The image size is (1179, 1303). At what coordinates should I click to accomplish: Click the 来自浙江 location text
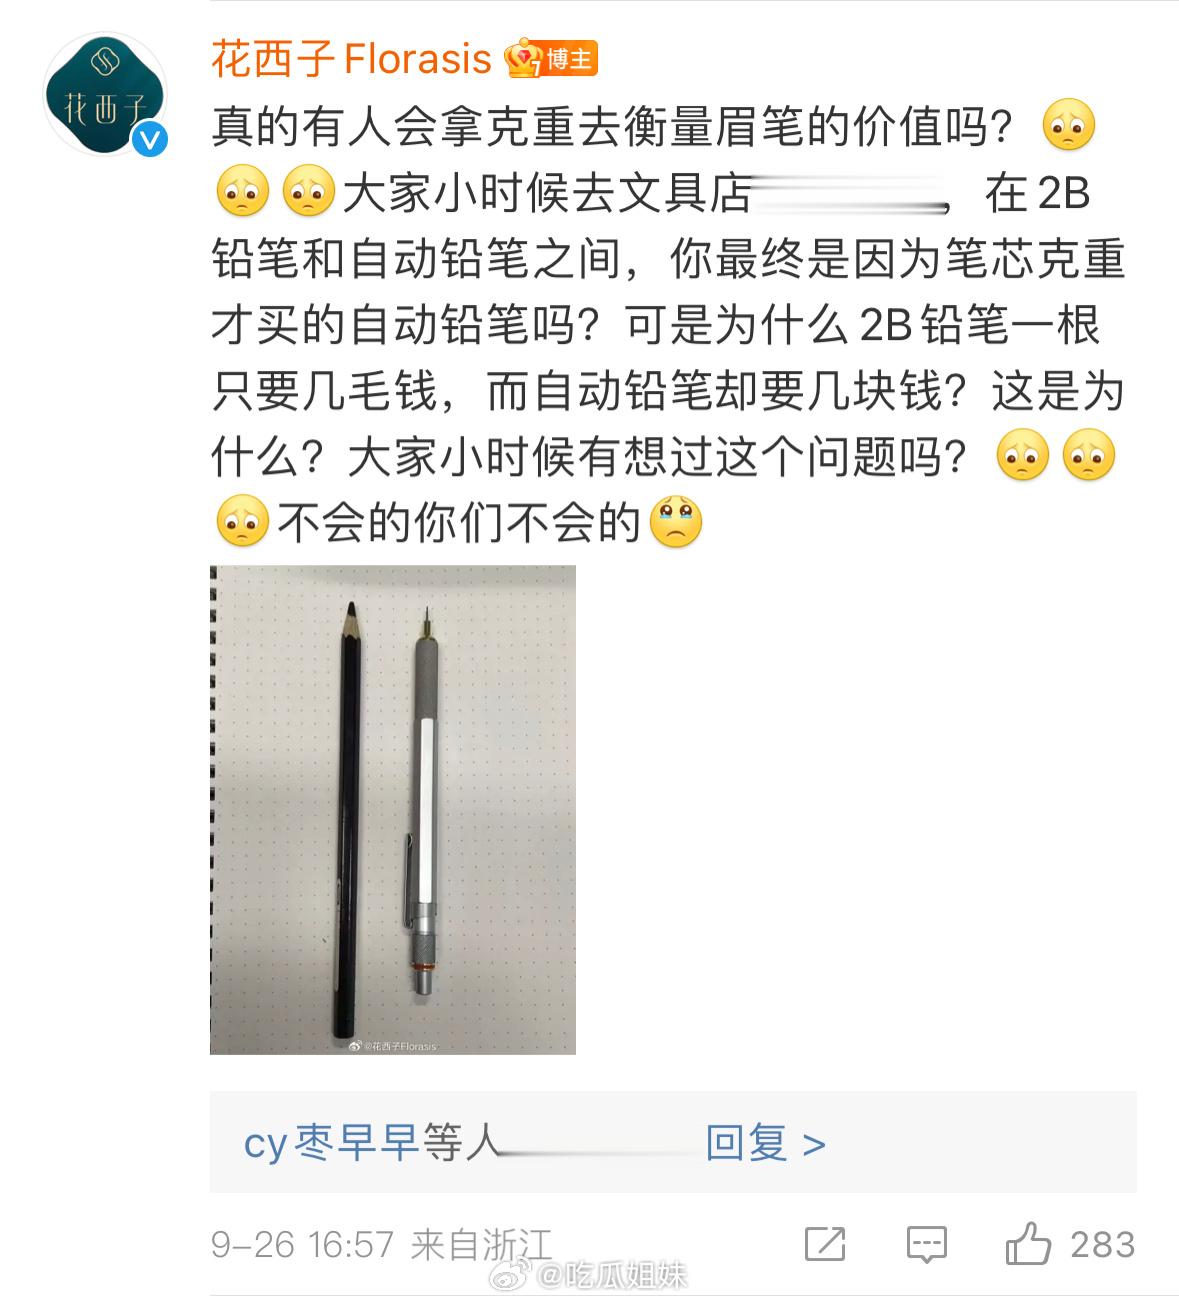[481, 1245]
